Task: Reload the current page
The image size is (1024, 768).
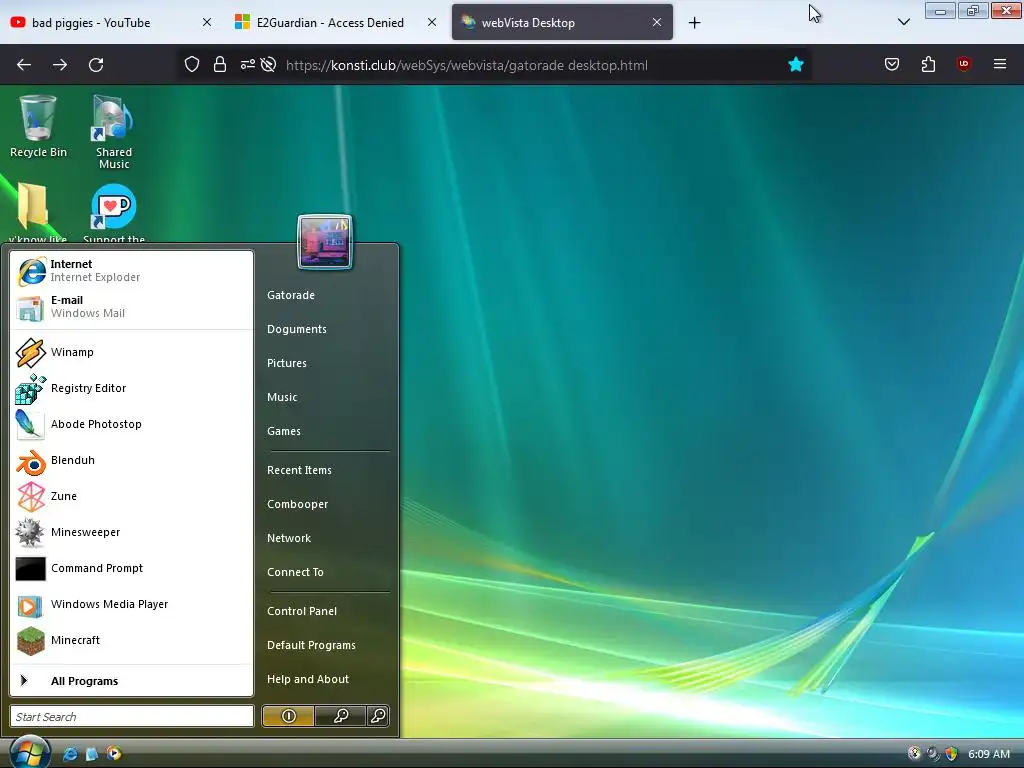Action: coord(96,65)
